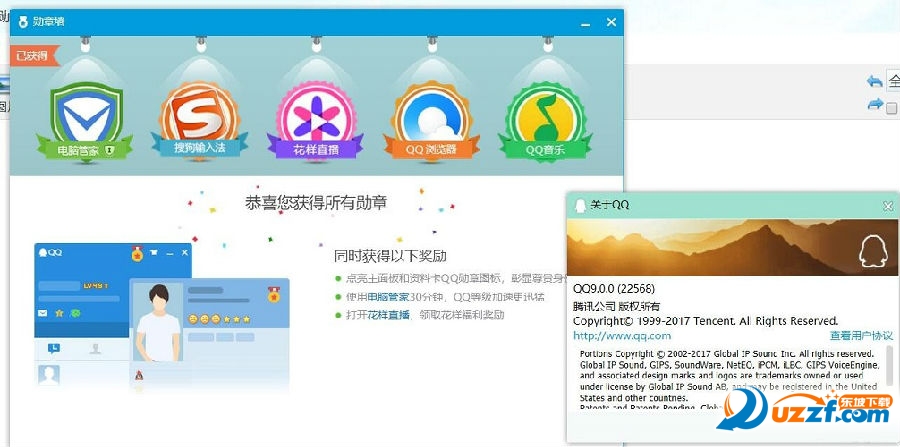
Task: Click the 电脑管家 medal badge
Action: [86, 121]
